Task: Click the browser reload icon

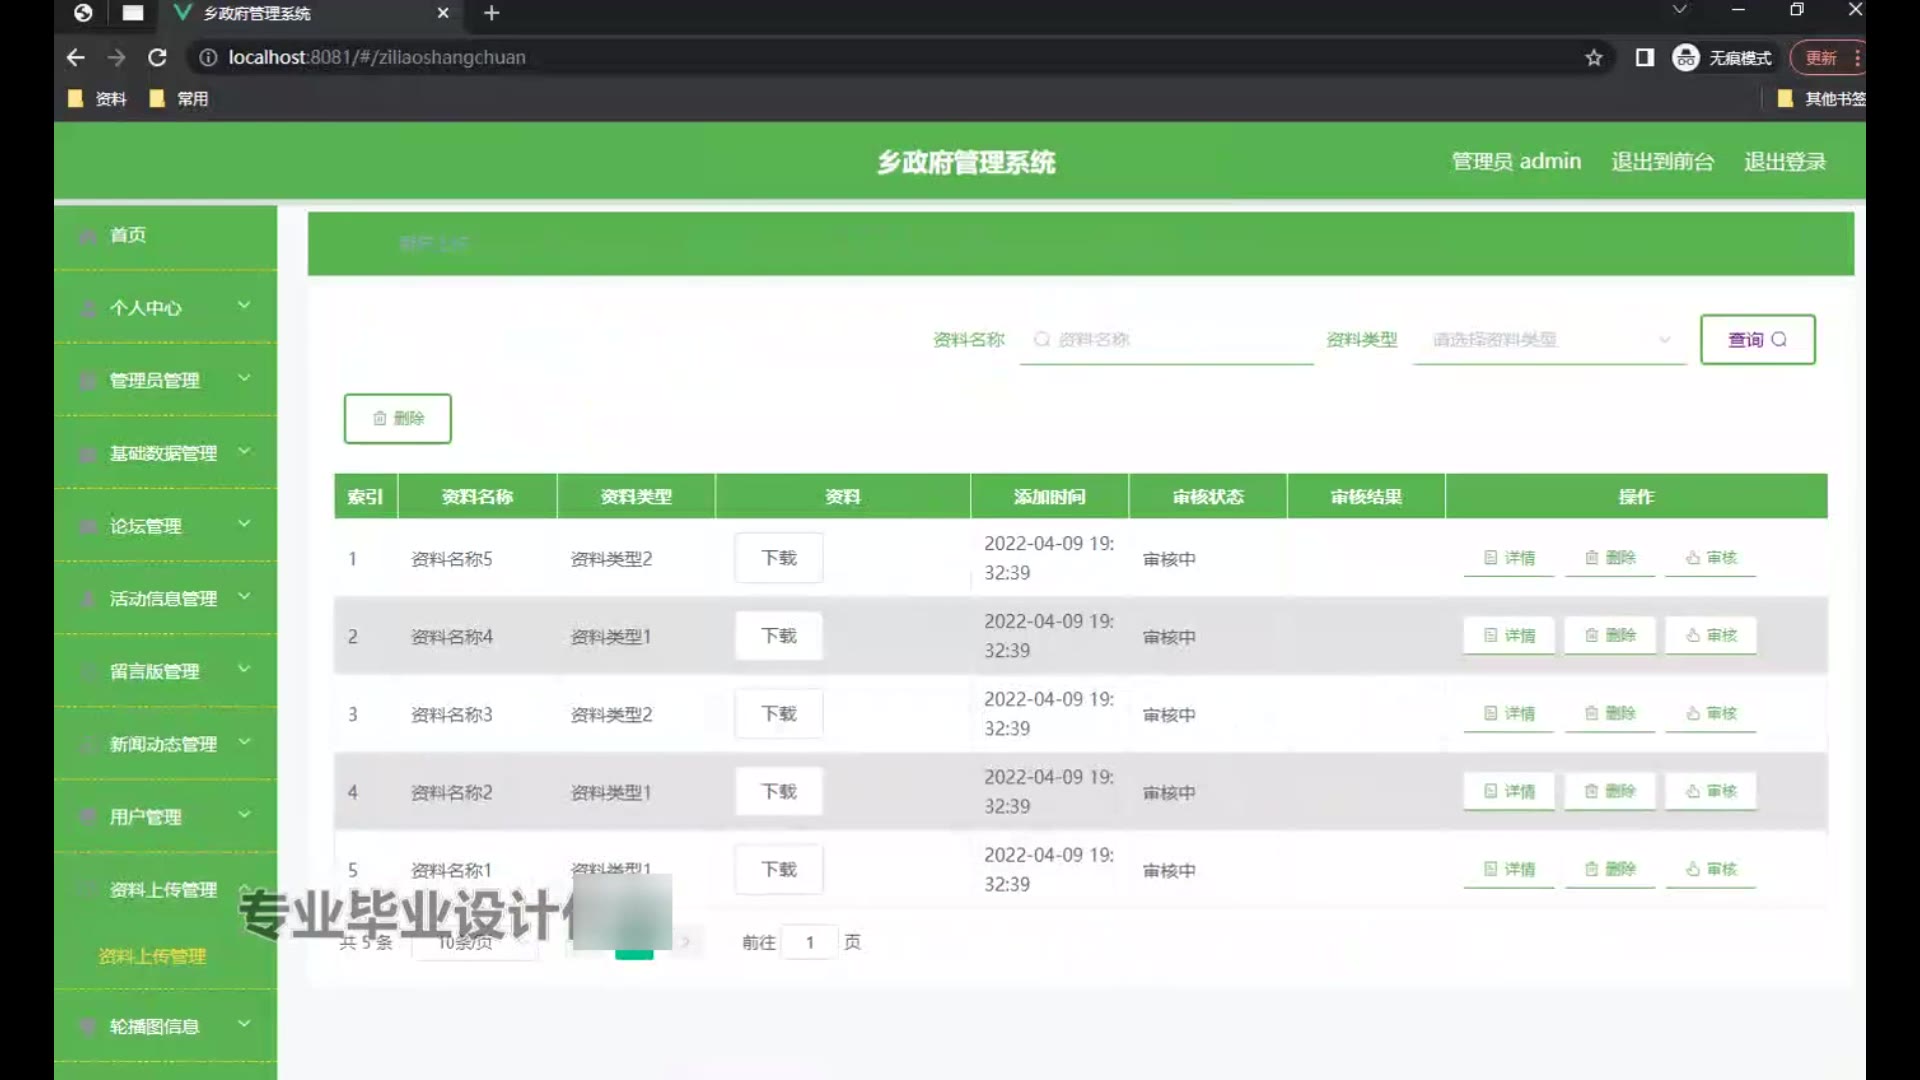Action: (157, 58)
